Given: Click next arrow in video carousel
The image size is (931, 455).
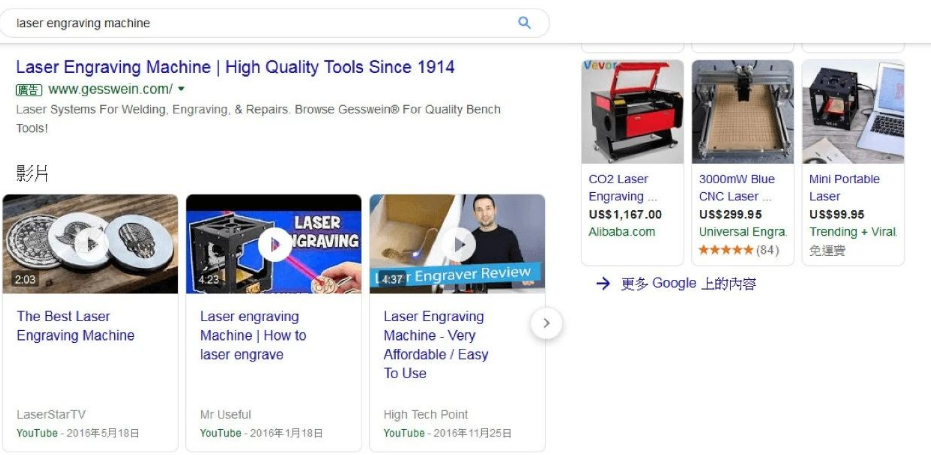Looking at the screenshot, I should [546, 323].
